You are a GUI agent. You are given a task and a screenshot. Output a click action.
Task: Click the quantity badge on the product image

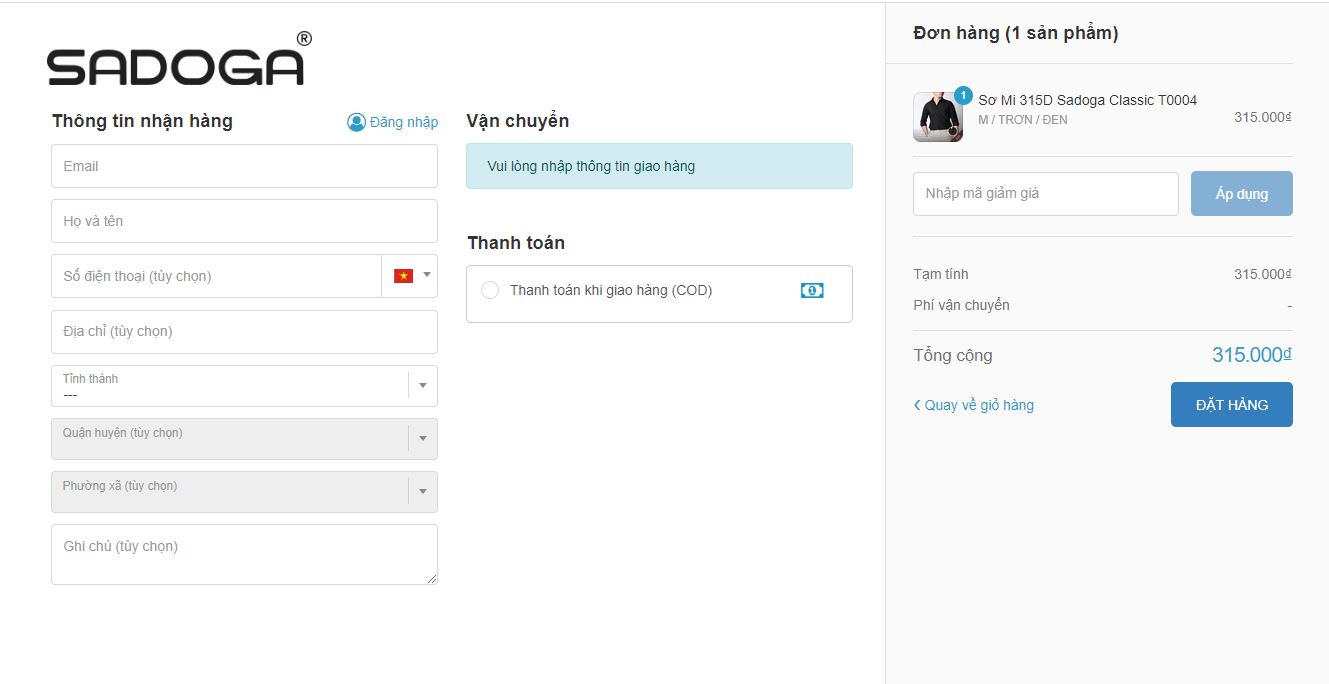click(x=963, y=95)
